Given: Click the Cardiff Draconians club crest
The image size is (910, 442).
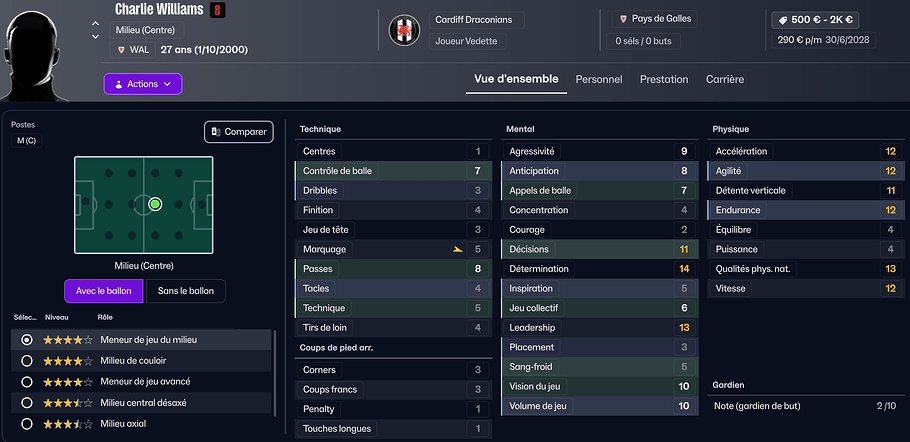Looking at the screenshot, I should pos(406,31).
